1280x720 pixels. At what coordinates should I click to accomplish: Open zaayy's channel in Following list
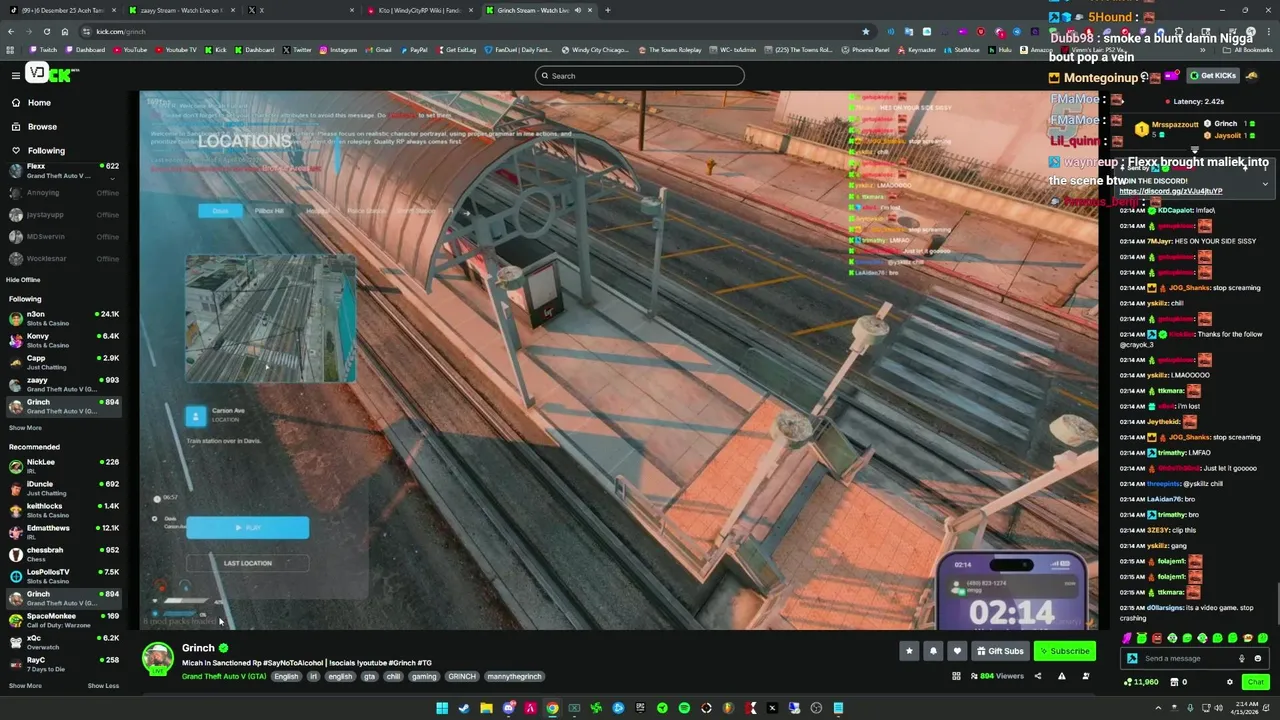point(62,384)
